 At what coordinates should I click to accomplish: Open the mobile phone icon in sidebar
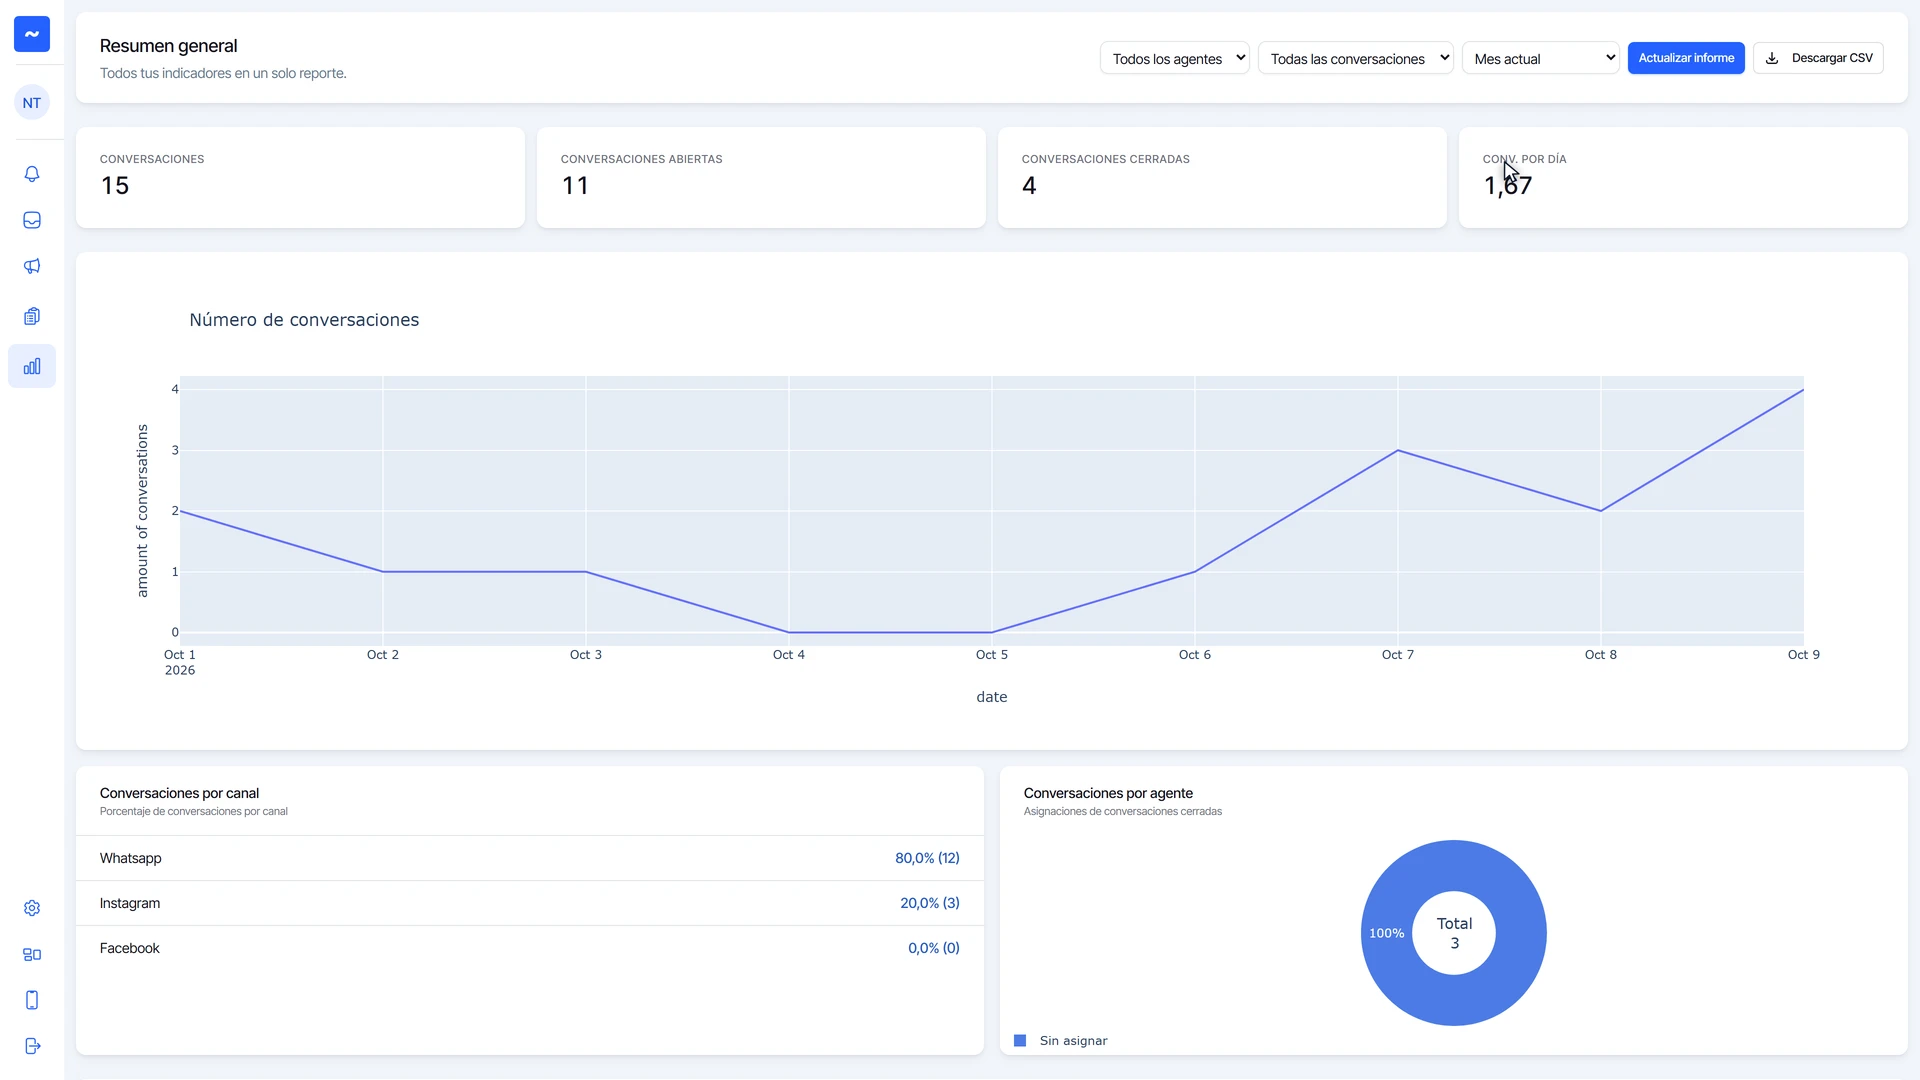32,1000
